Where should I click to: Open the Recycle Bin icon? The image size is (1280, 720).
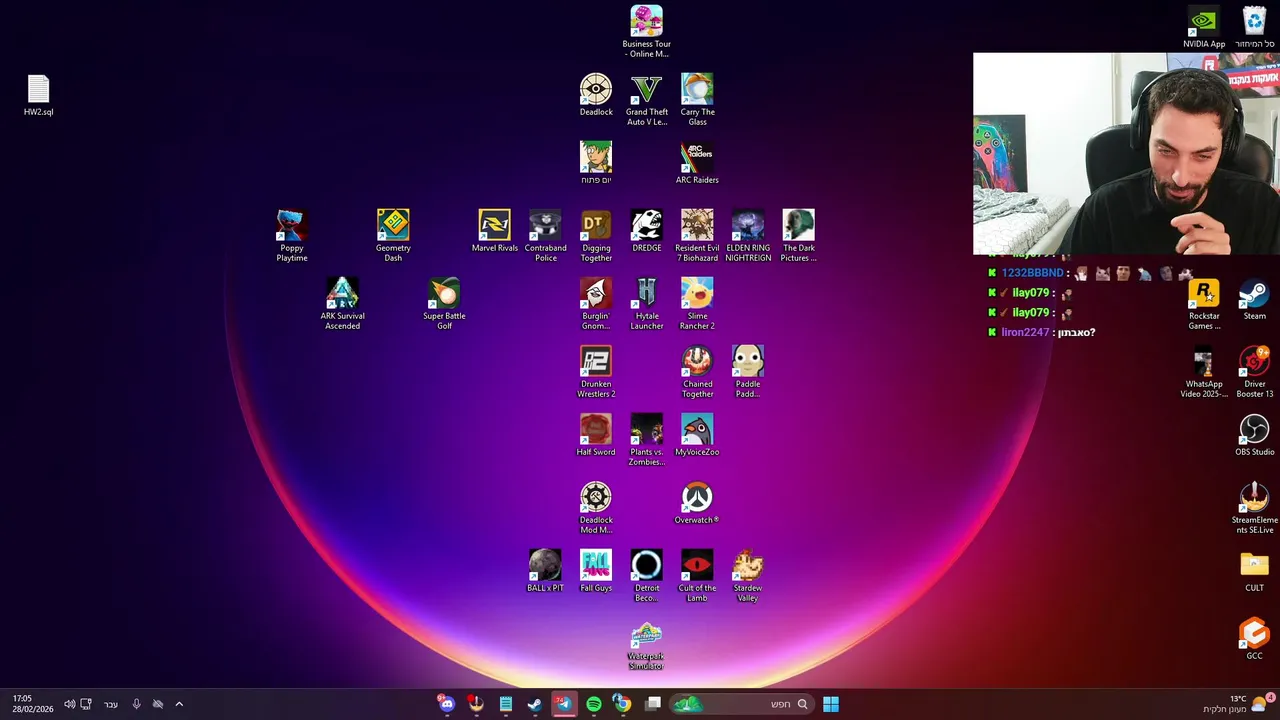pyautogui.click(x=1254, y=27)
